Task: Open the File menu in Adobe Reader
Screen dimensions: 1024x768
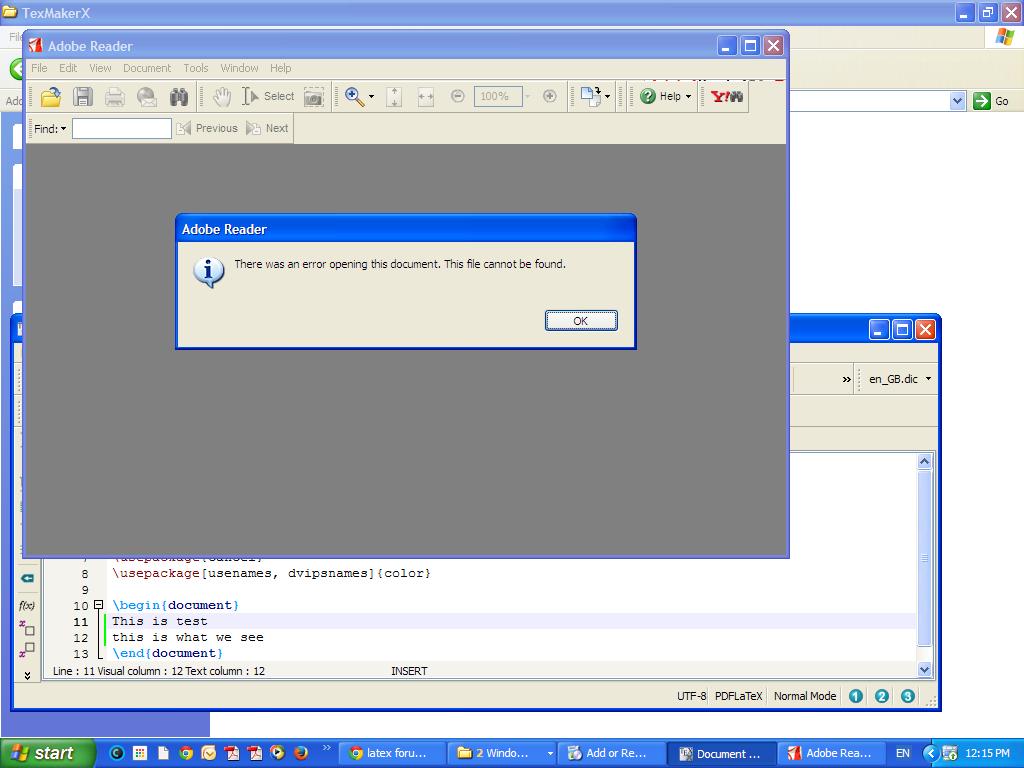Action: tap(39, 68)
